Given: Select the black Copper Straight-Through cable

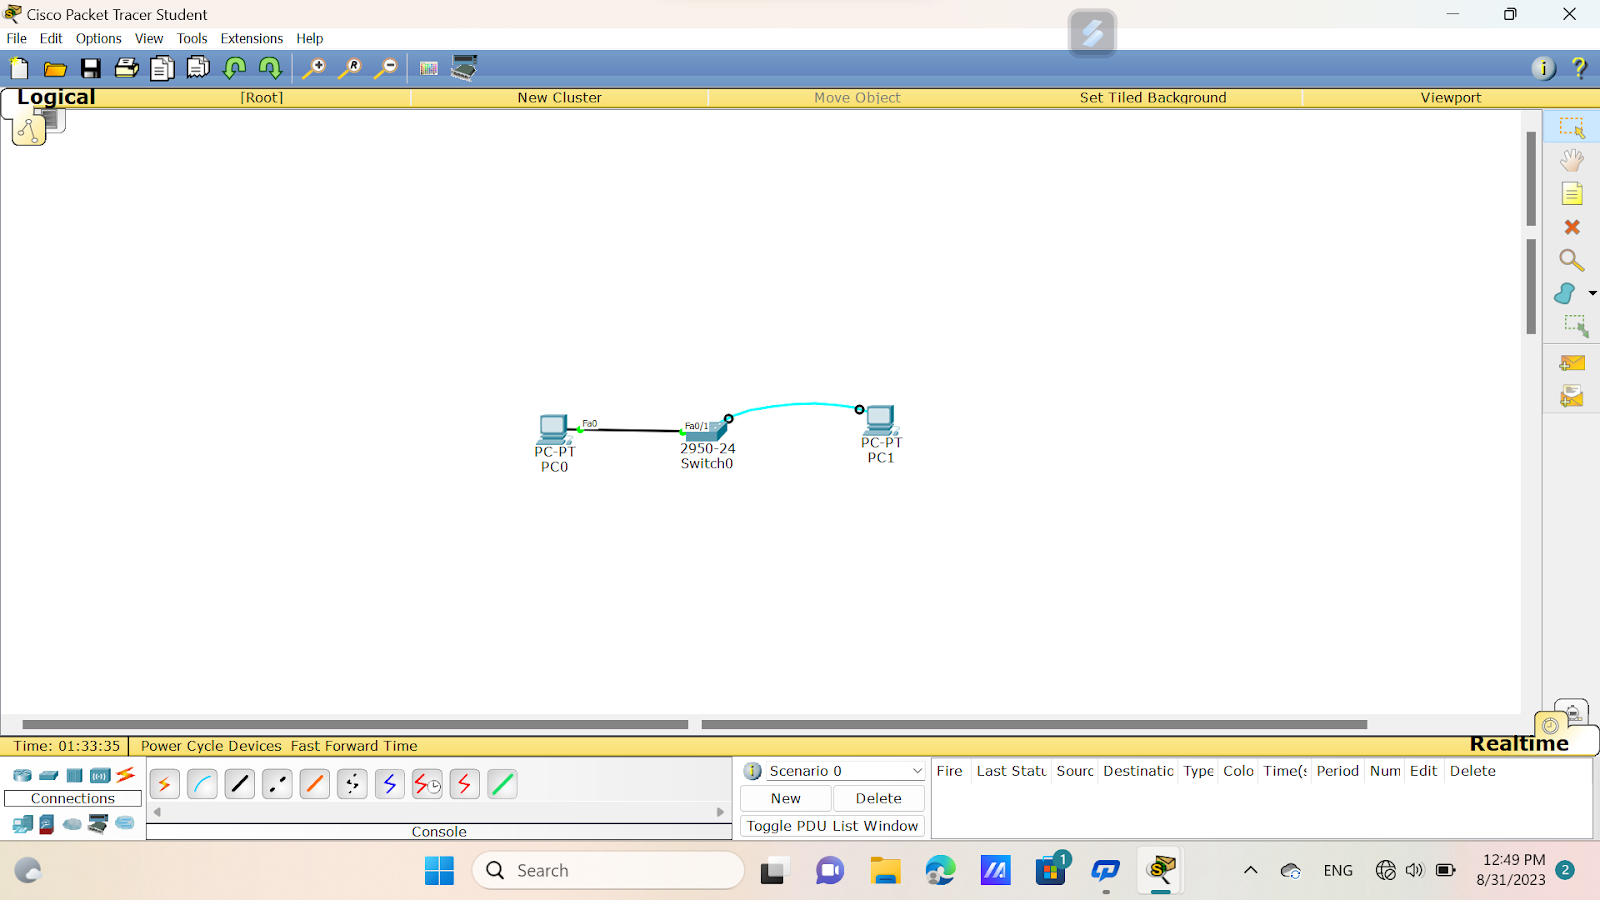Looking at the screenshot, I should (240, 784).
